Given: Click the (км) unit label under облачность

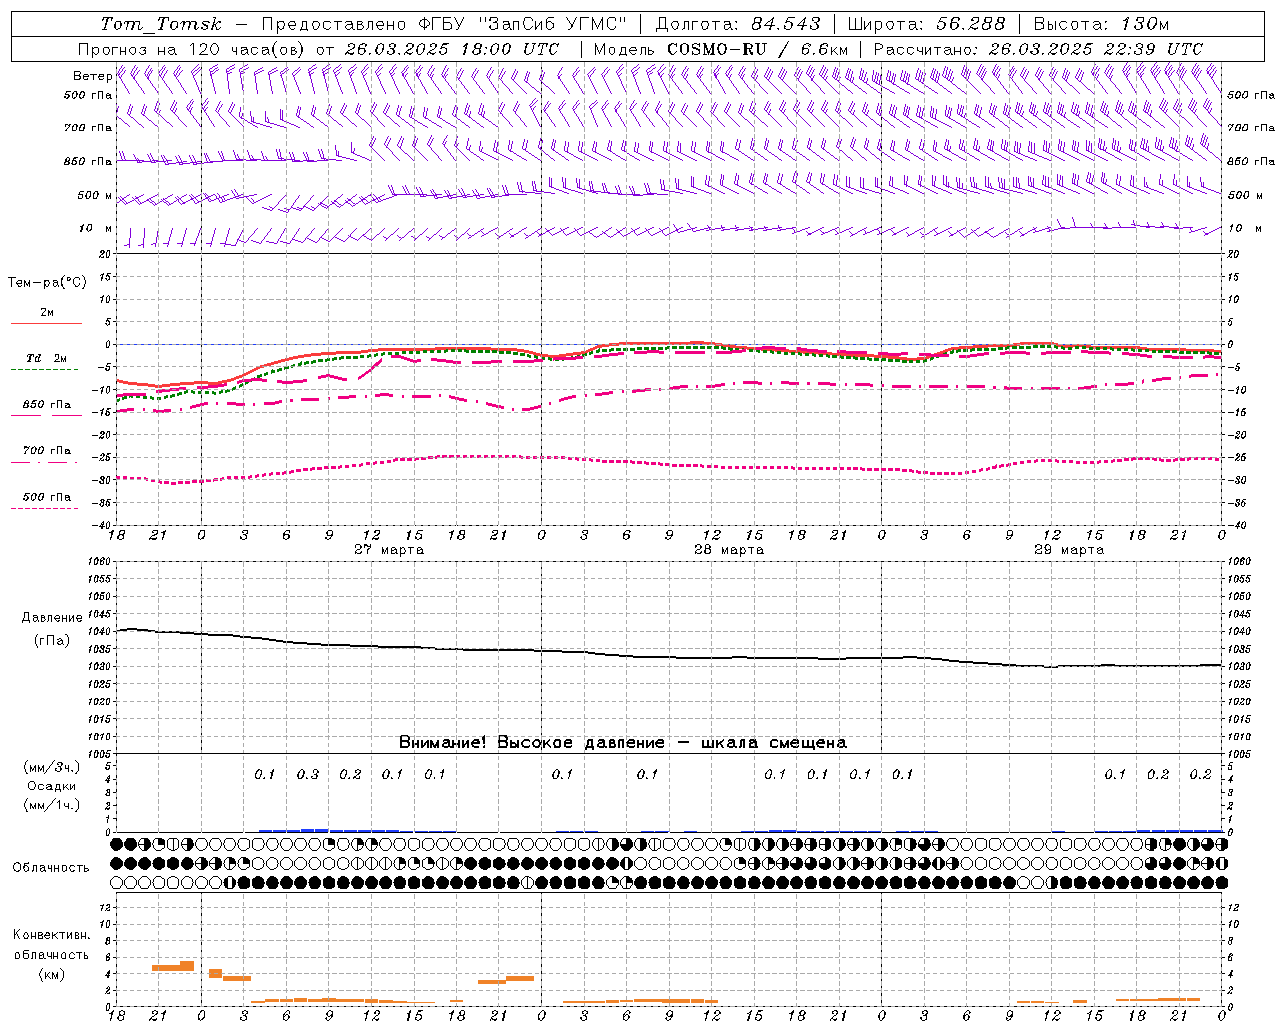Looking at the screenshot, I should [x=52, y=974].
